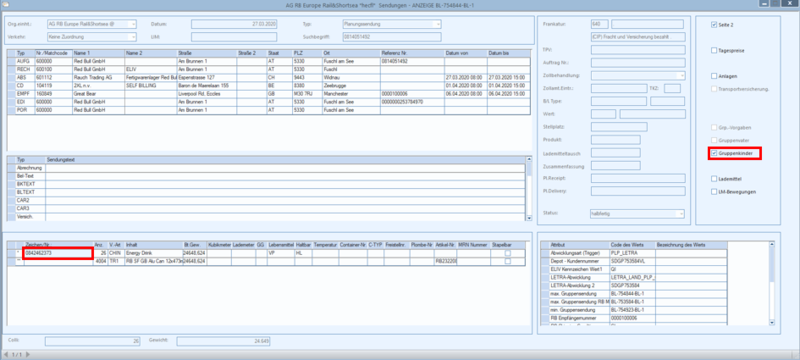Click the RB SF GB Alu Can content cell
Viewport: 800px width, 360px height.
click(154, 261)
